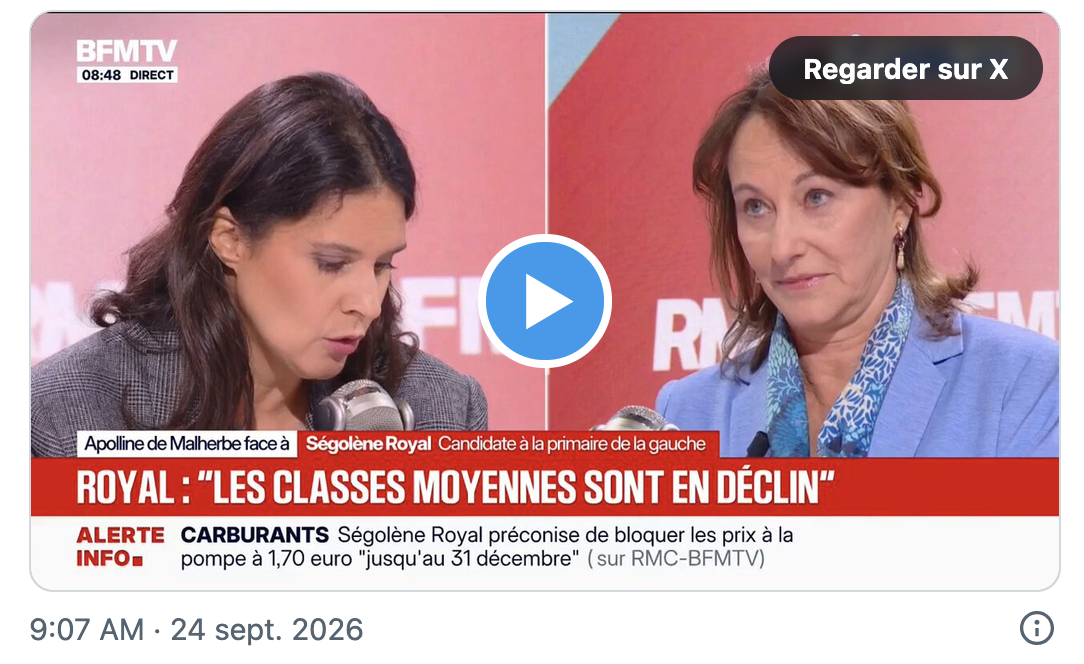Open the tweet info icon
Viewport: 1084px width, 664px height.
pyautogui.click(x=1036, y=628)
